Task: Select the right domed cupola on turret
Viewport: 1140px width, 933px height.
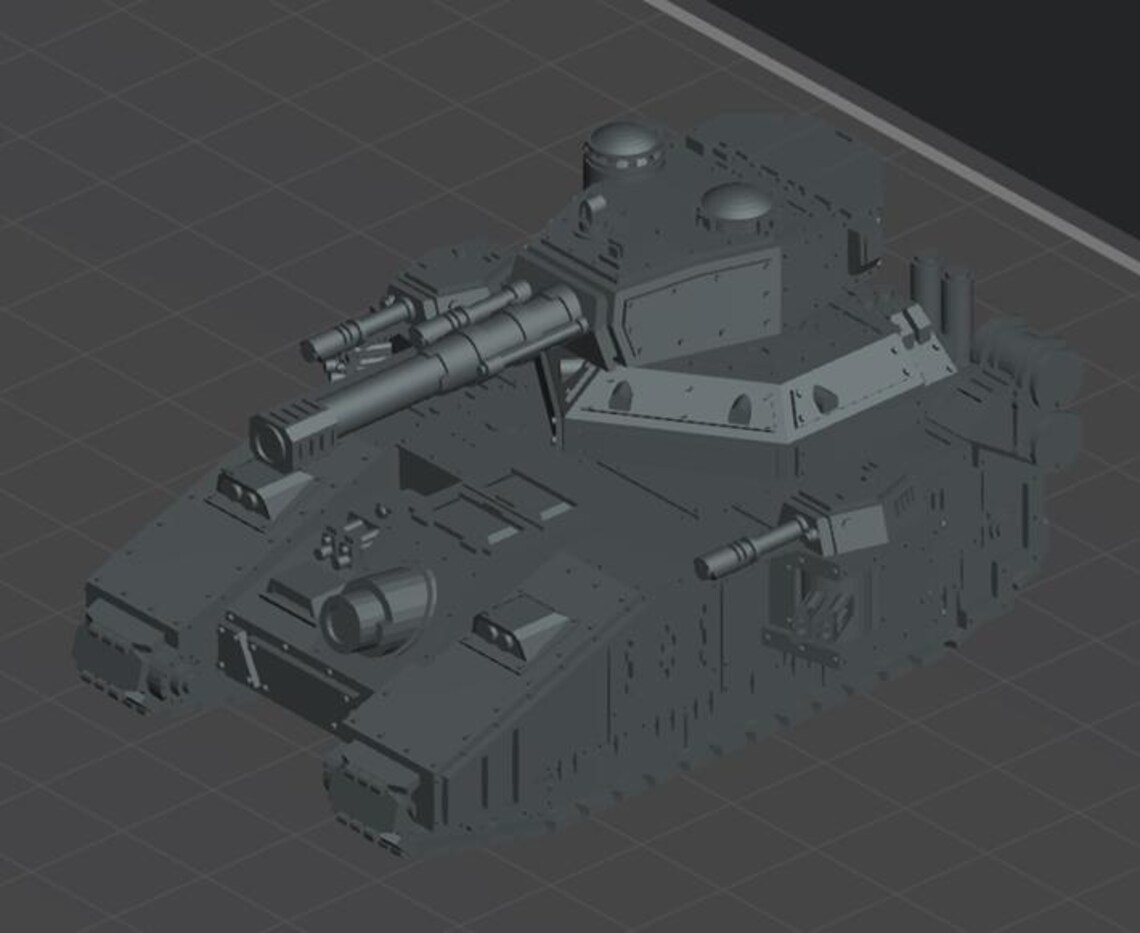Action: coord(734,205)
